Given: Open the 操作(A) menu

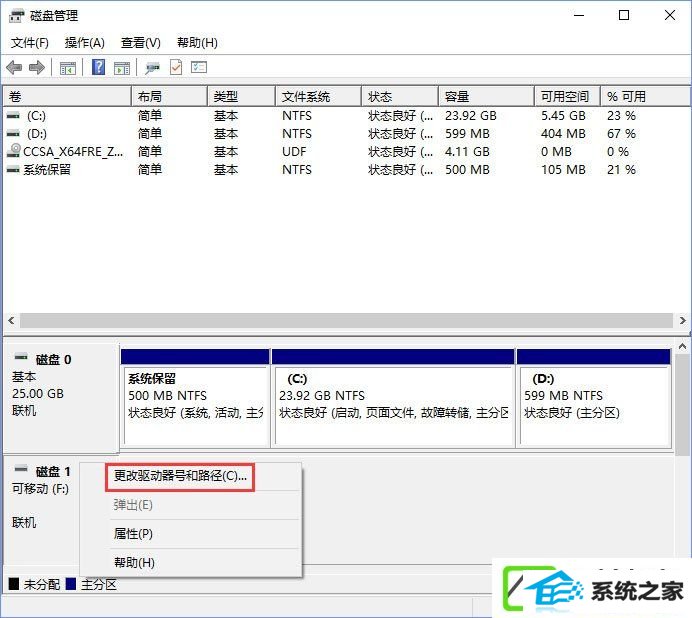Looking at the screenshot, I should click(x=84, y=43).
